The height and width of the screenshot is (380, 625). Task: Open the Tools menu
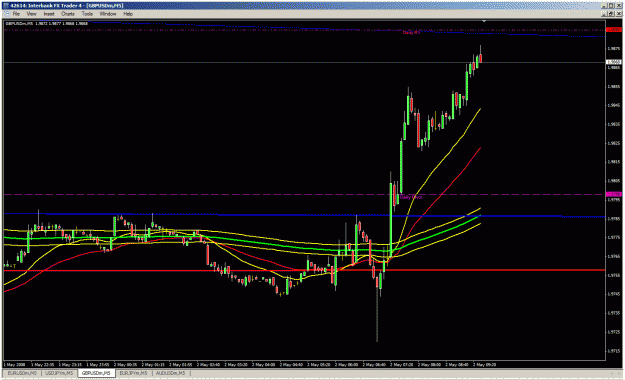(x=87, y=14)
